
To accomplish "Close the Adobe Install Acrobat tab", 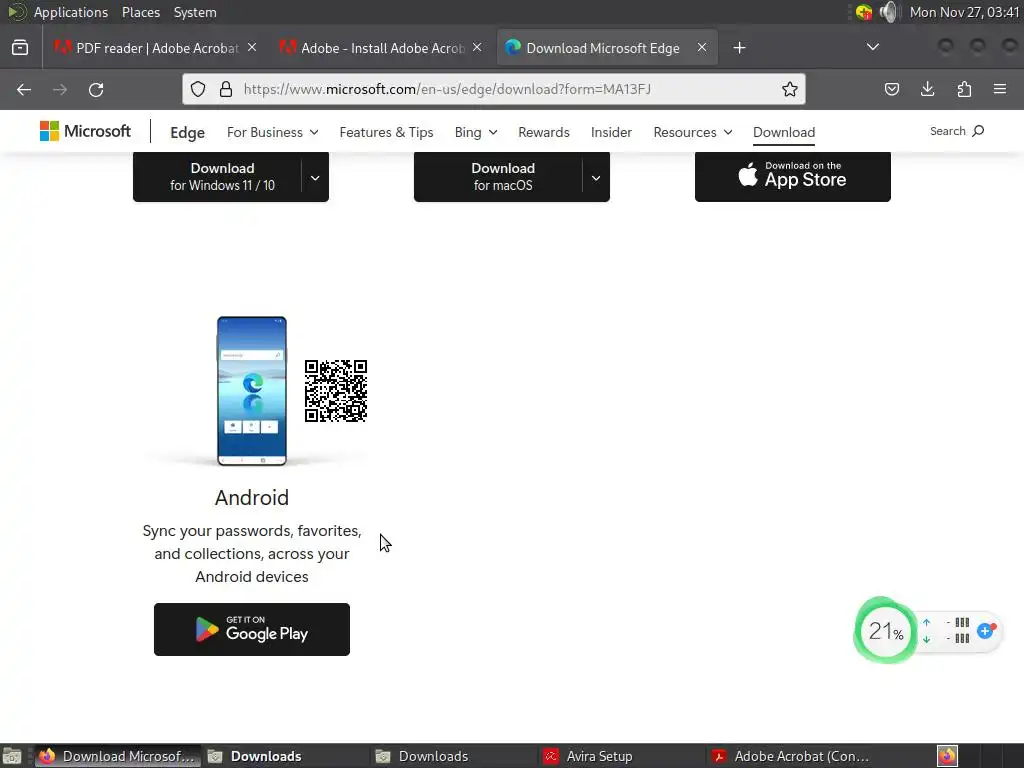I will 477,48.
